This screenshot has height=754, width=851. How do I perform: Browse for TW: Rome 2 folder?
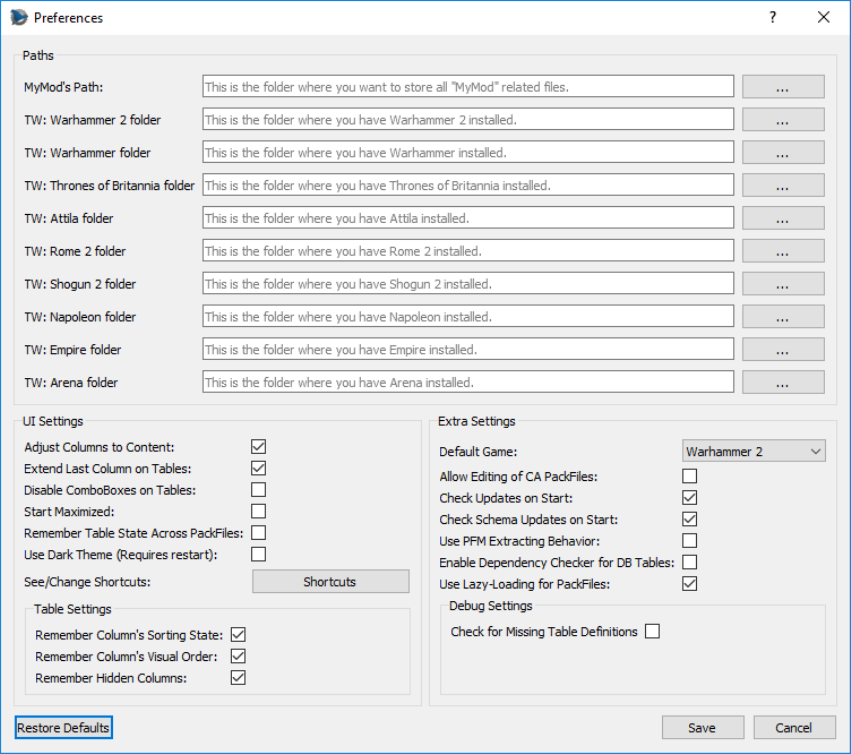(x=783, y=251)
